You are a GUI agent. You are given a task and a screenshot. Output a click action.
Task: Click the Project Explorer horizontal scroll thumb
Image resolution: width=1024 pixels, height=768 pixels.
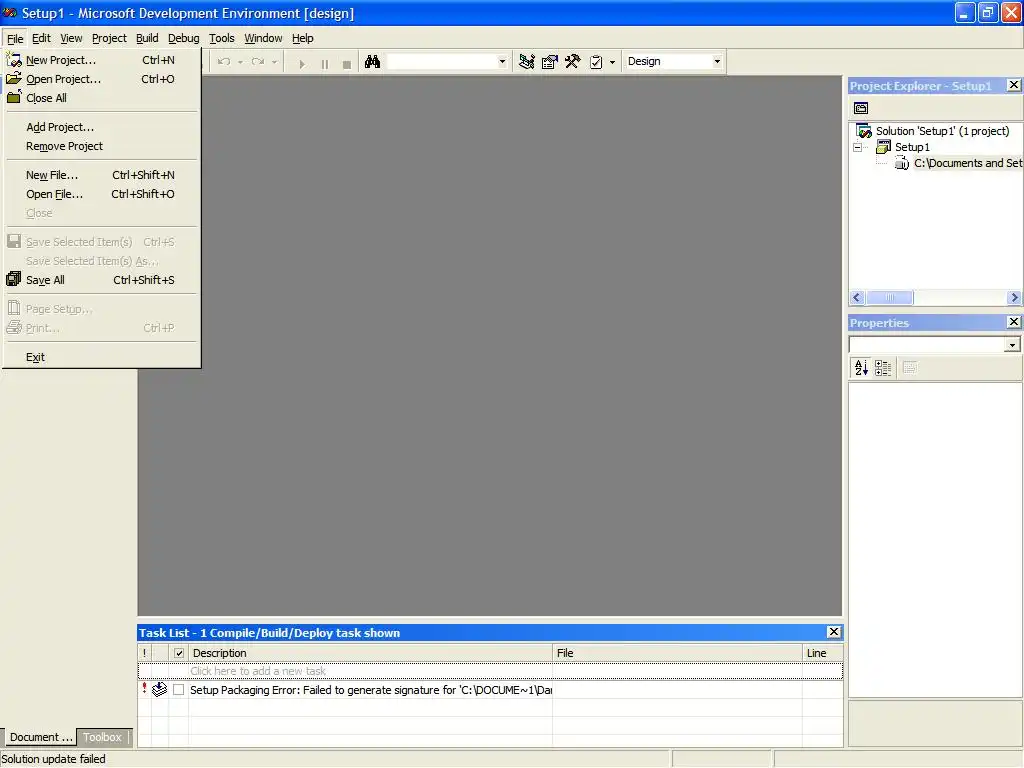click(889, 298)
